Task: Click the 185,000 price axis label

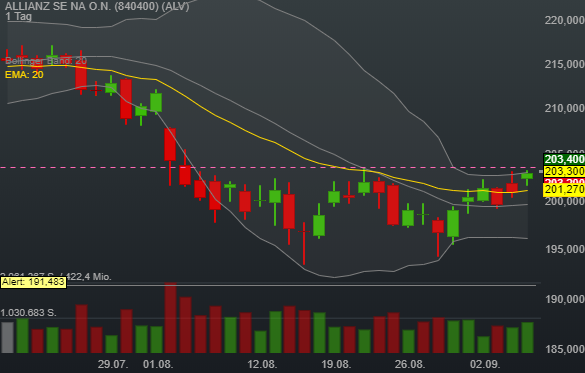Action: [x=564, y=350]
